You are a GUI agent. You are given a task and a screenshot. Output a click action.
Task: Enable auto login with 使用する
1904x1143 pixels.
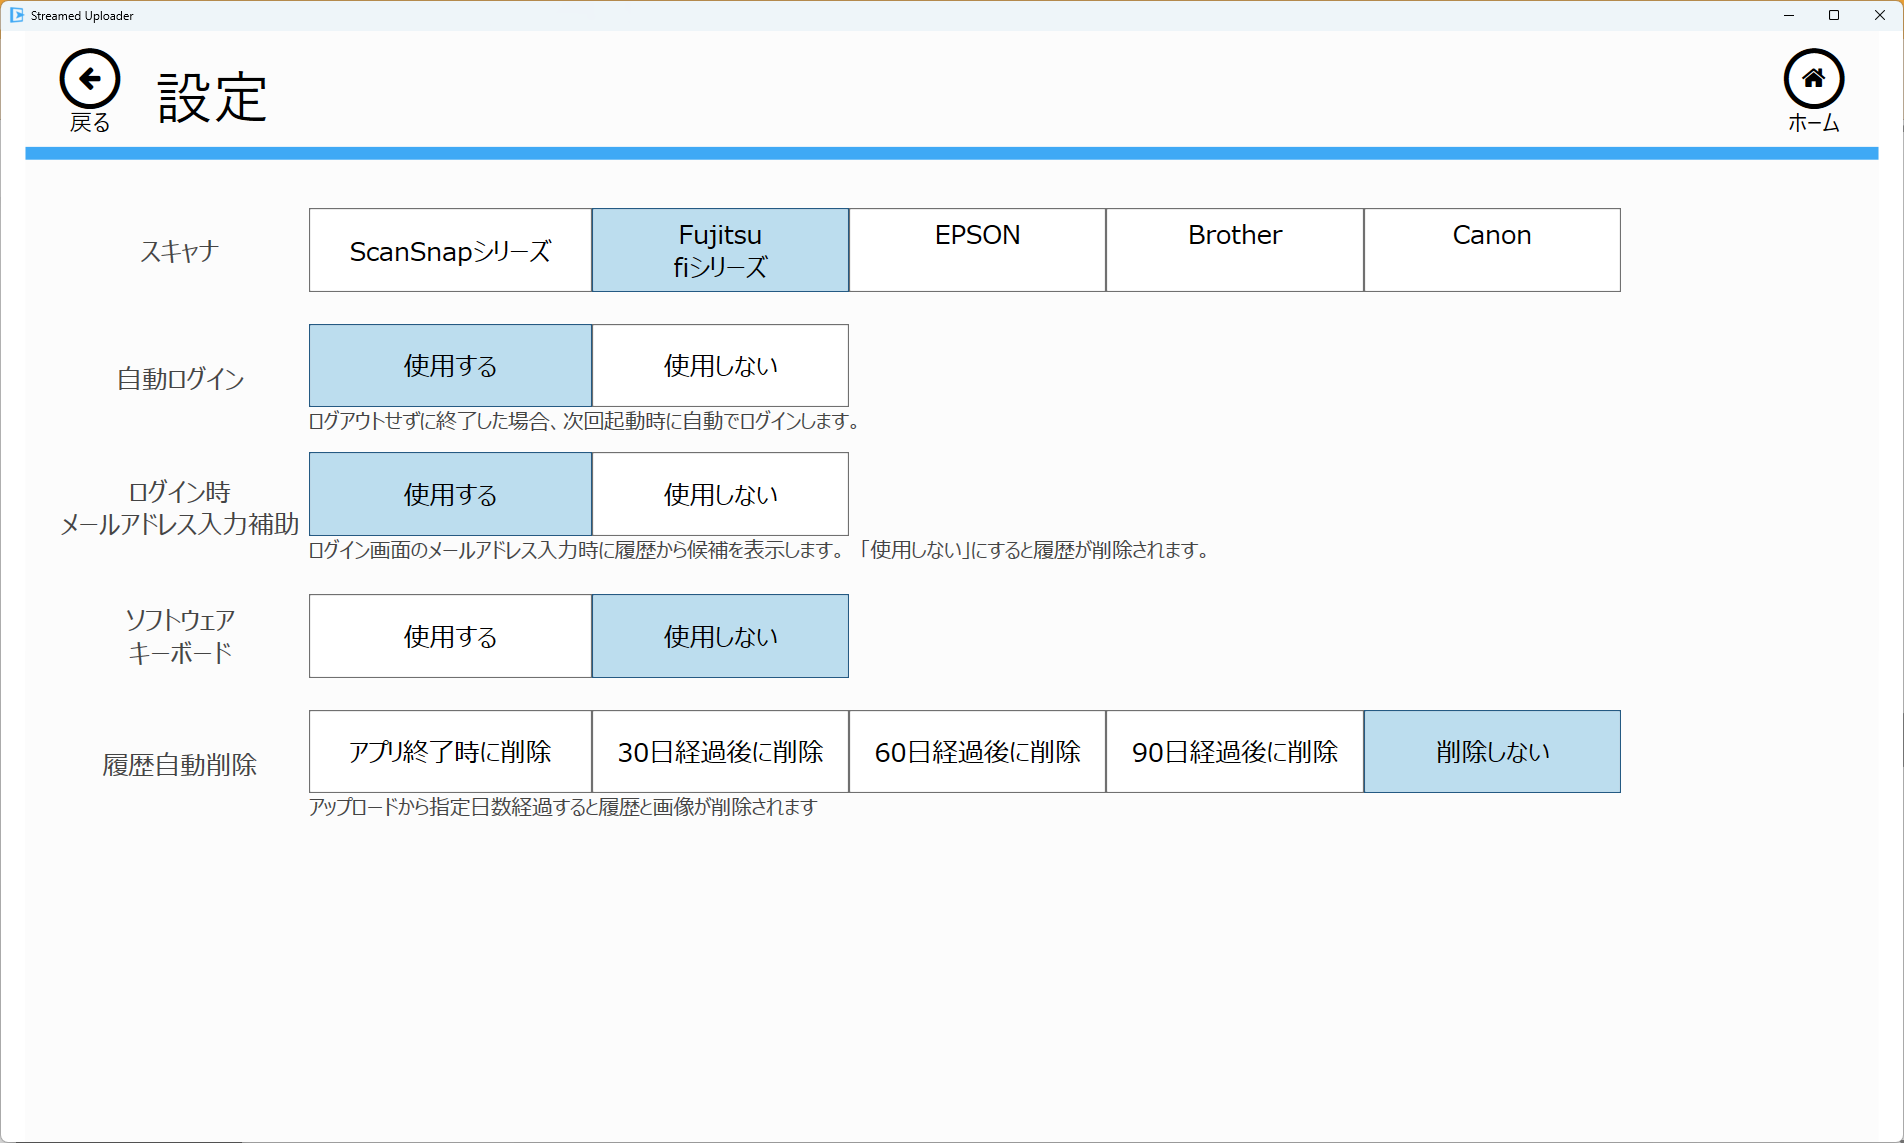coord(450,366)
